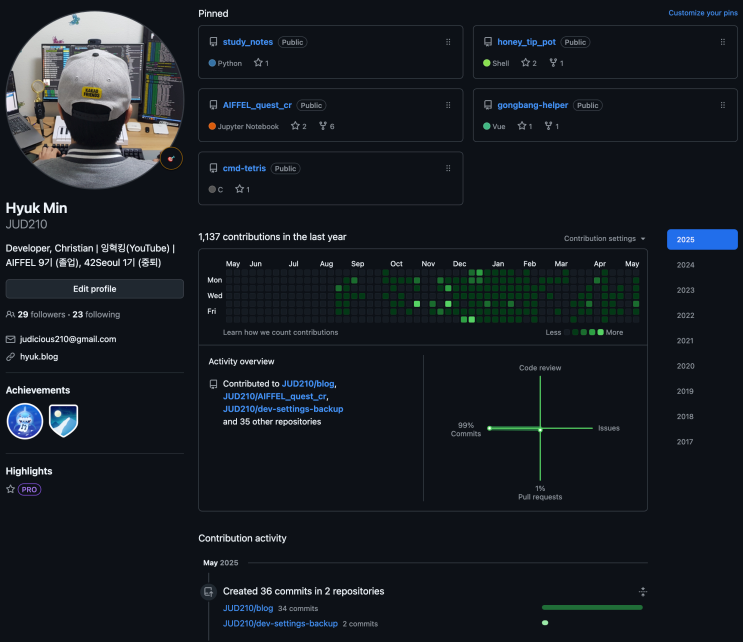Click the star count on AIFFEL_quest_cr
743x642 pixels.
coord(299,126)
